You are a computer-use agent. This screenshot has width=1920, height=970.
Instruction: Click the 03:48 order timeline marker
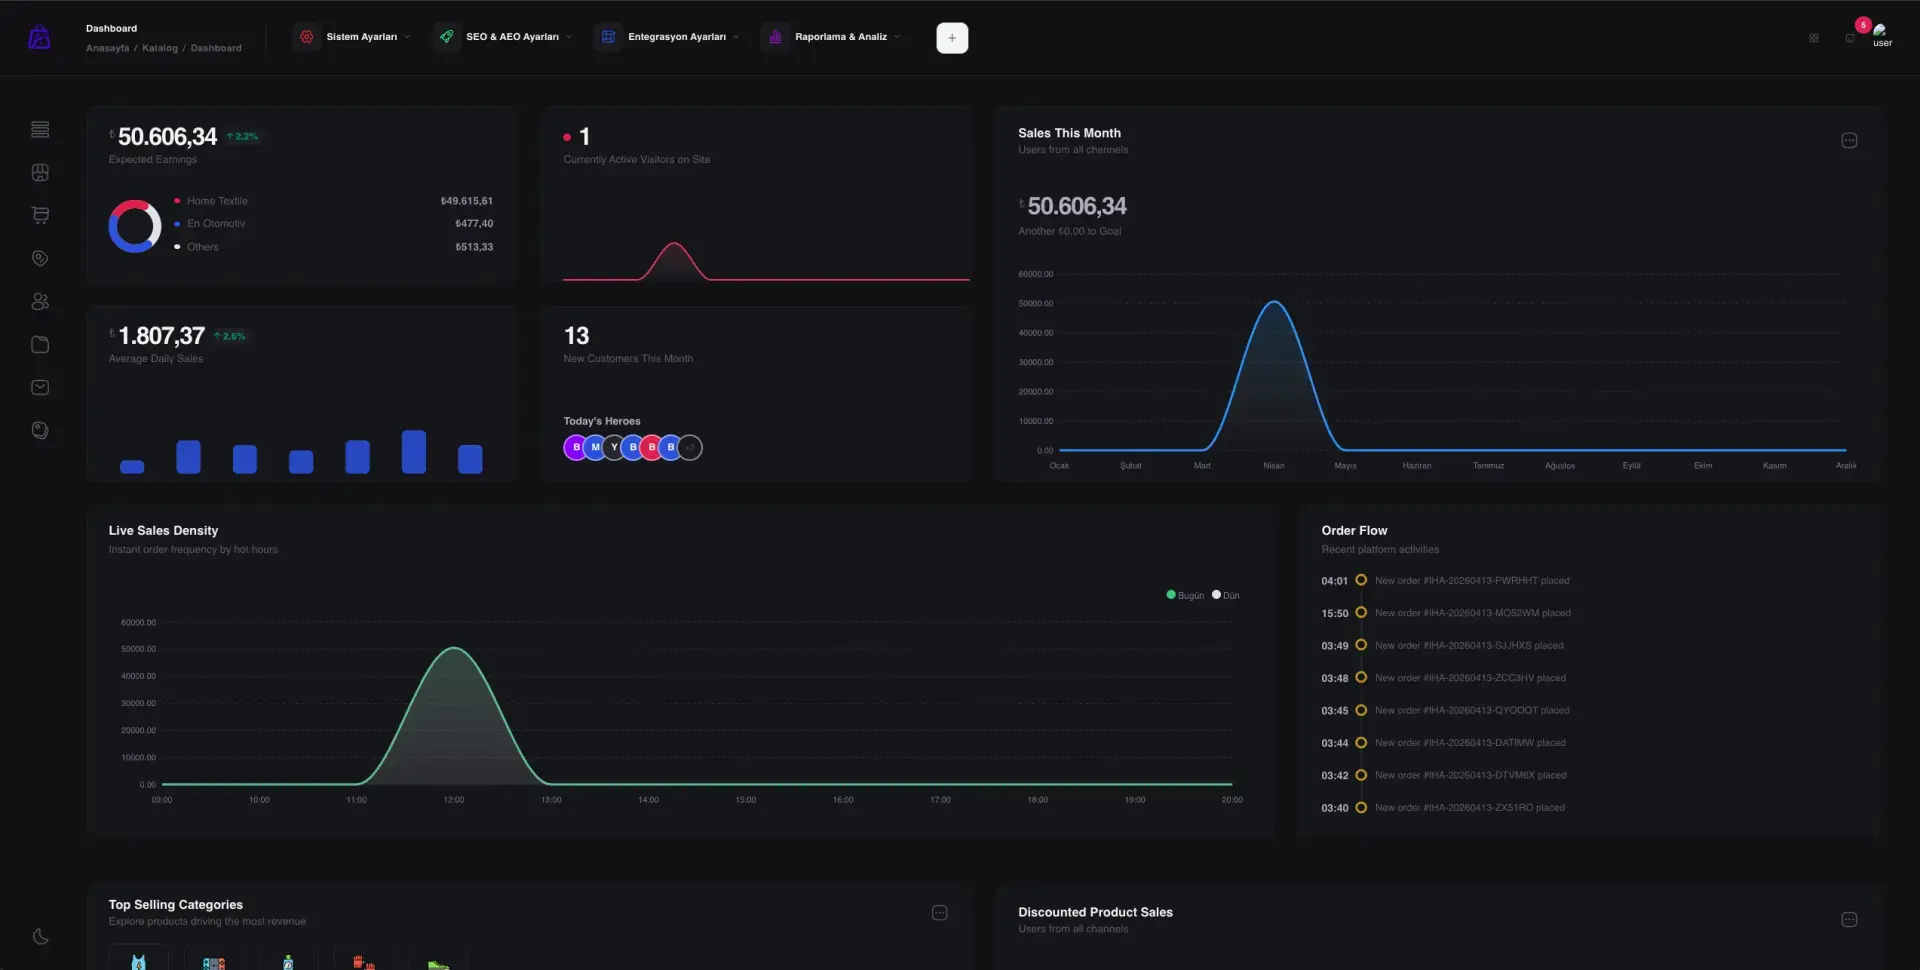tap(1361, 677)
